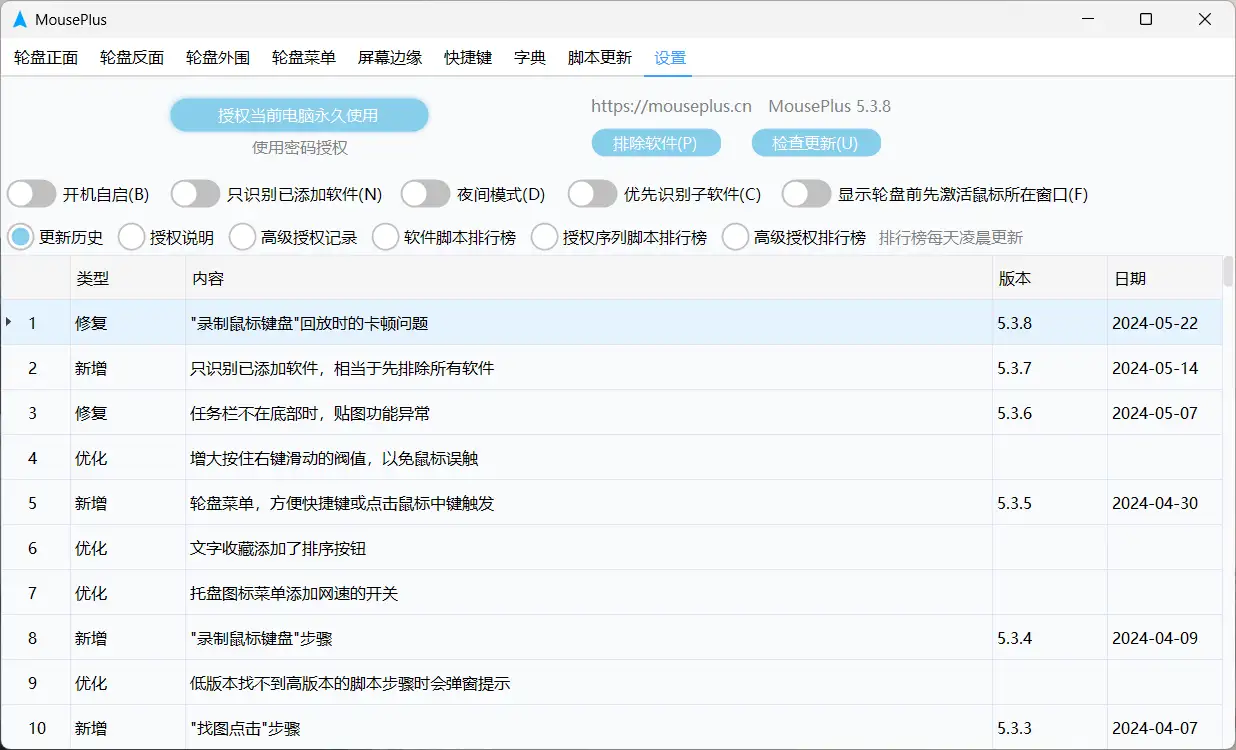Click the MousePlus 5.3.8 version label
This screenshot has width=1236, height=750.
[x=829, y=106]
